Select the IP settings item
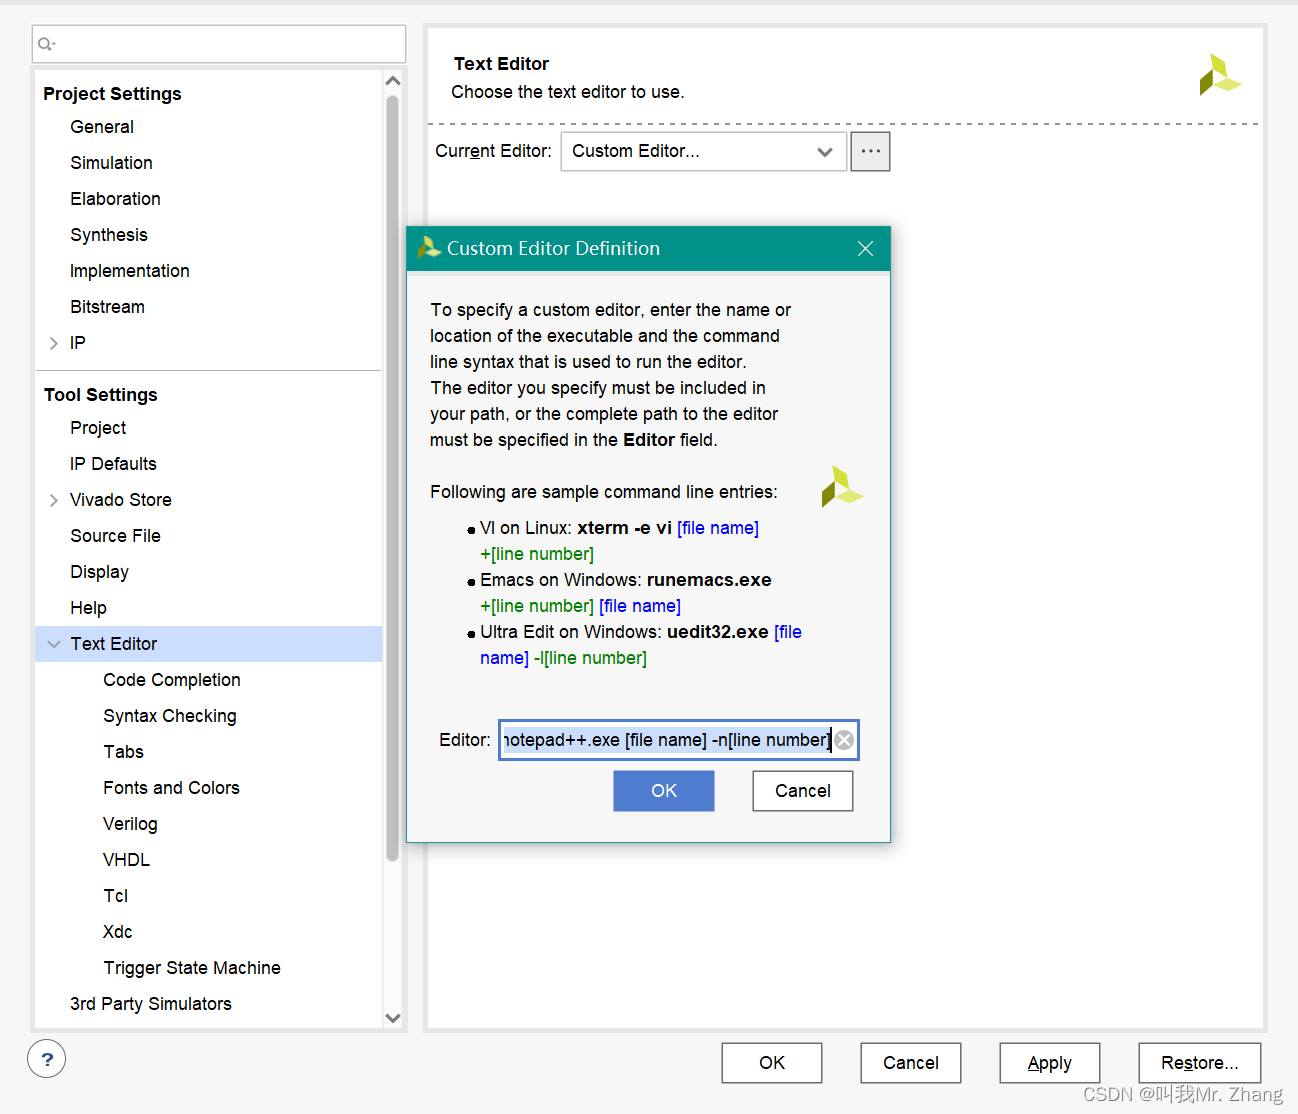The height and width of the screenshot is (1114, 1298). point(78,343)
